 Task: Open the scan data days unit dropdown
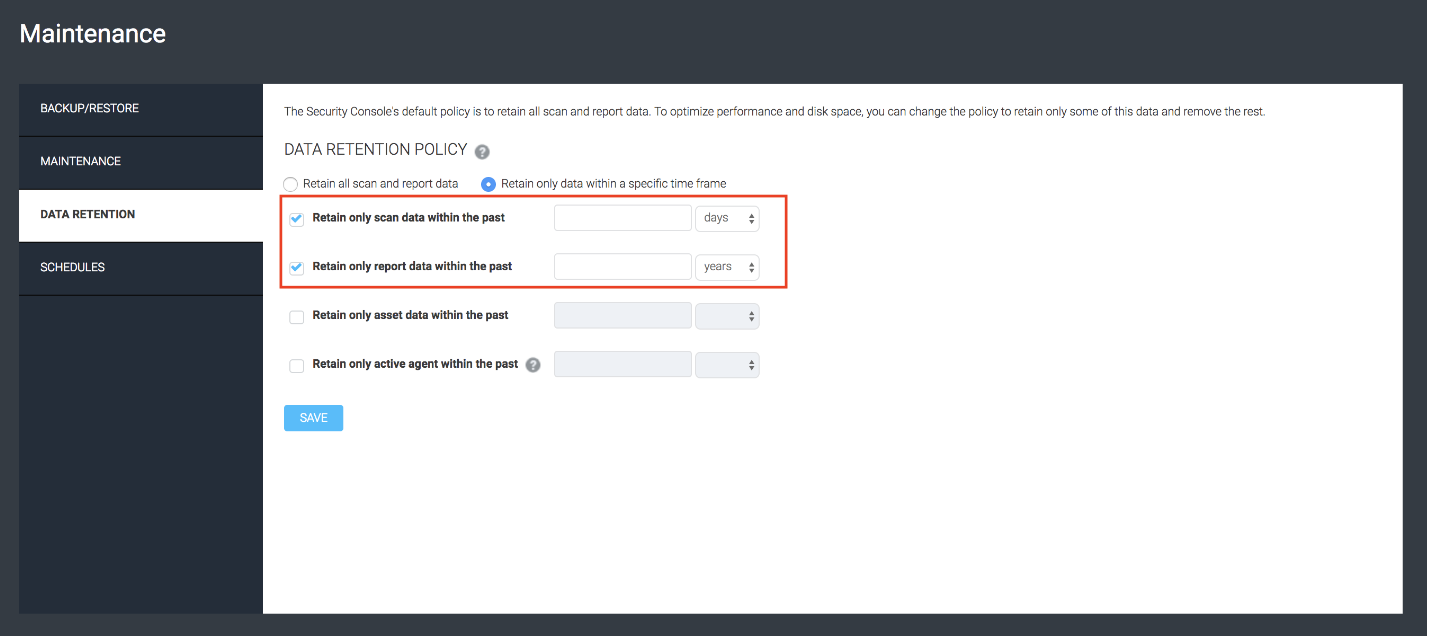(727, 218)
